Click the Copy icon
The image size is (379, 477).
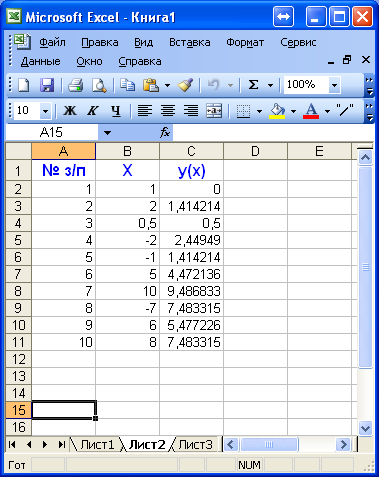point(127,85)
